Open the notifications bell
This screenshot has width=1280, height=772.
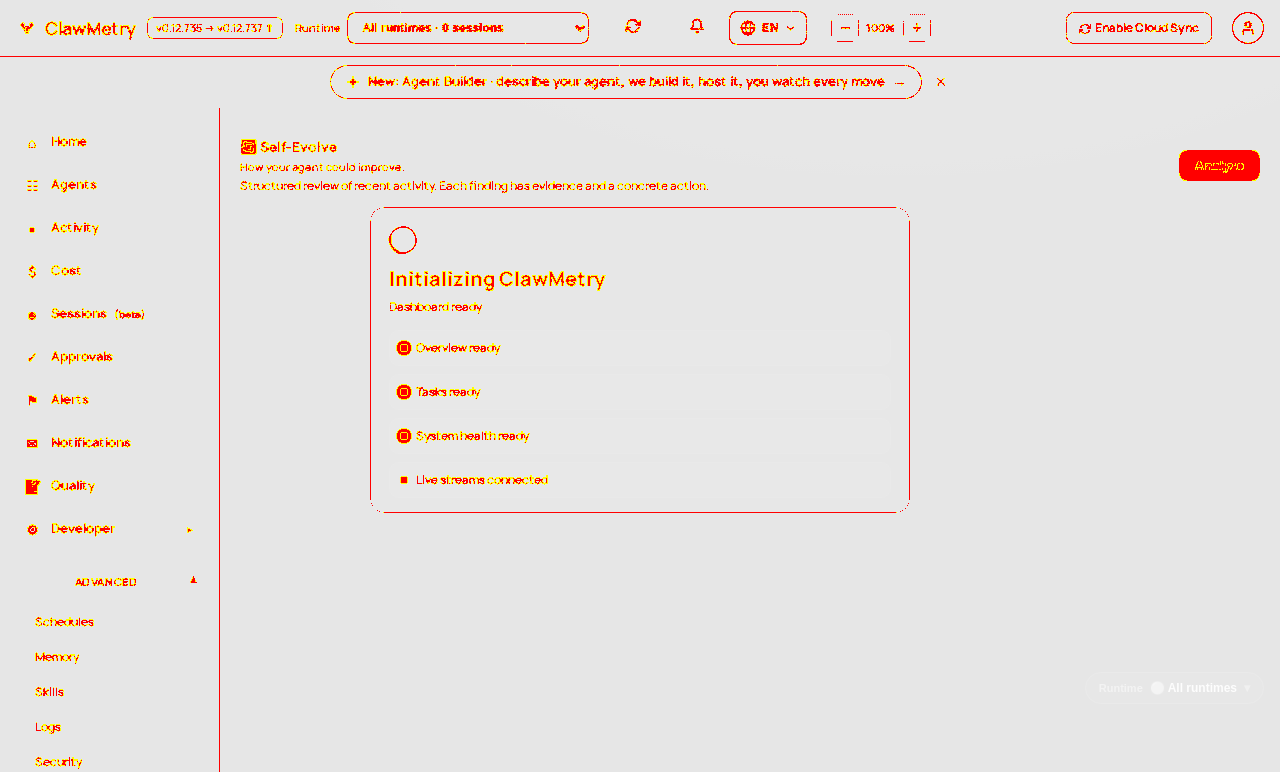[697, 27]
